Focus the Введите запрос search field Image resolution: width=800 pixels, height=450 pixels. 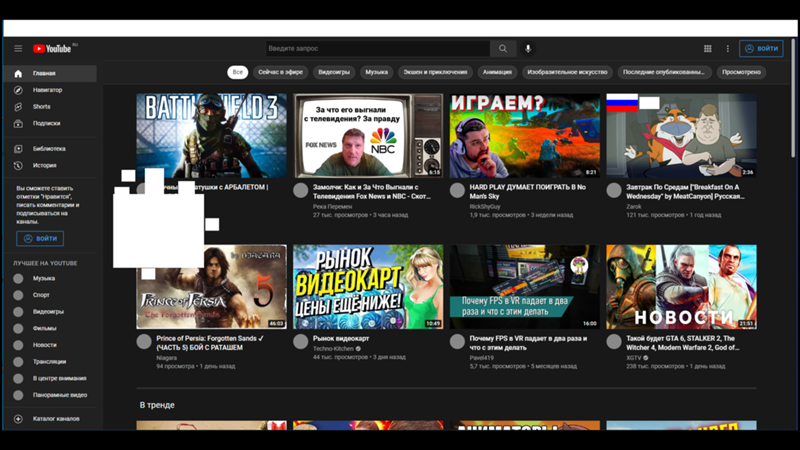378,48
